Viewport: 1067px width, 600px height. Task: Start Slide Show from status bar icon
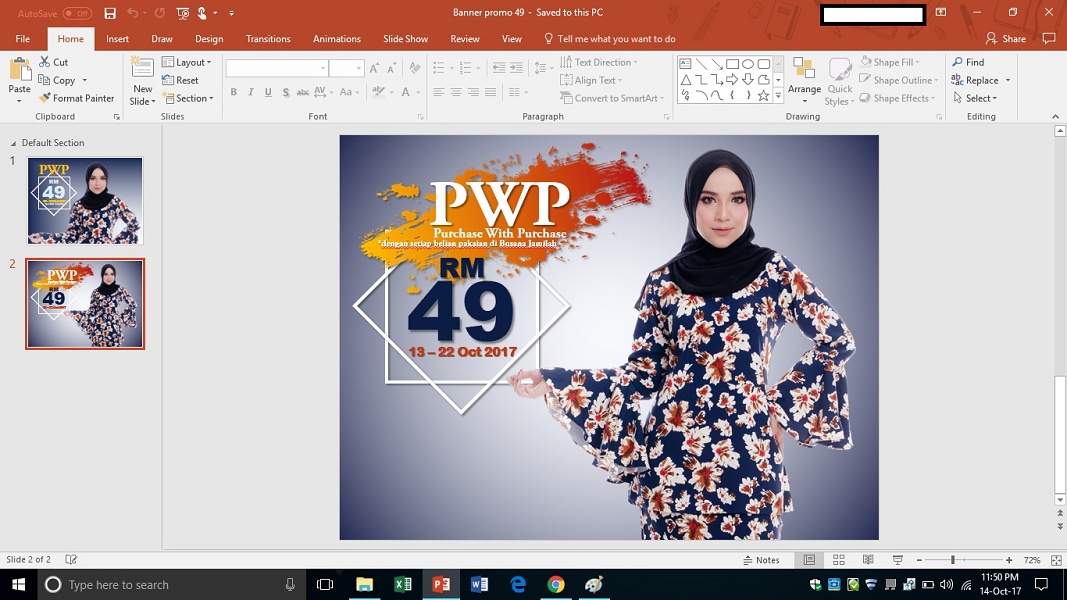click(x=898, y=560)
